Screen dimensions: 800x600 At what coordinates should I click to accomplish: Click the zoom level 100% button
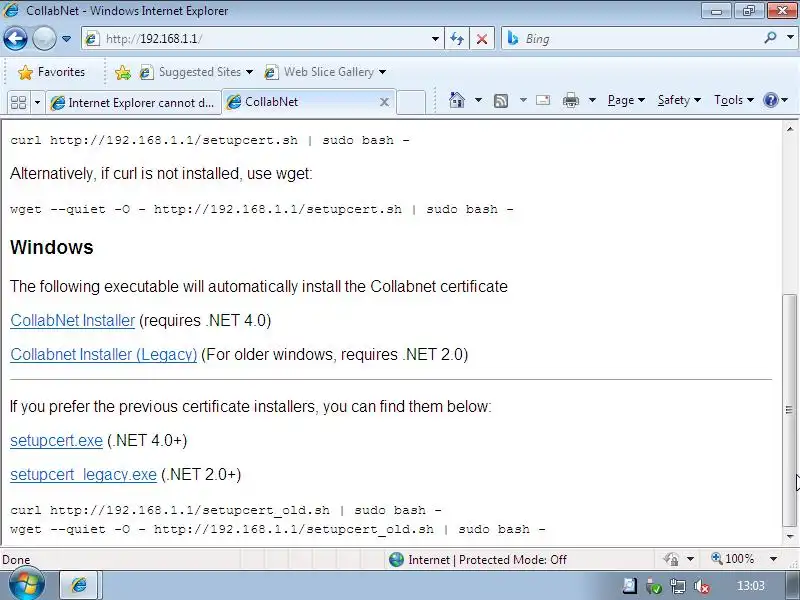pyautogui.click(x=732, y=559)
